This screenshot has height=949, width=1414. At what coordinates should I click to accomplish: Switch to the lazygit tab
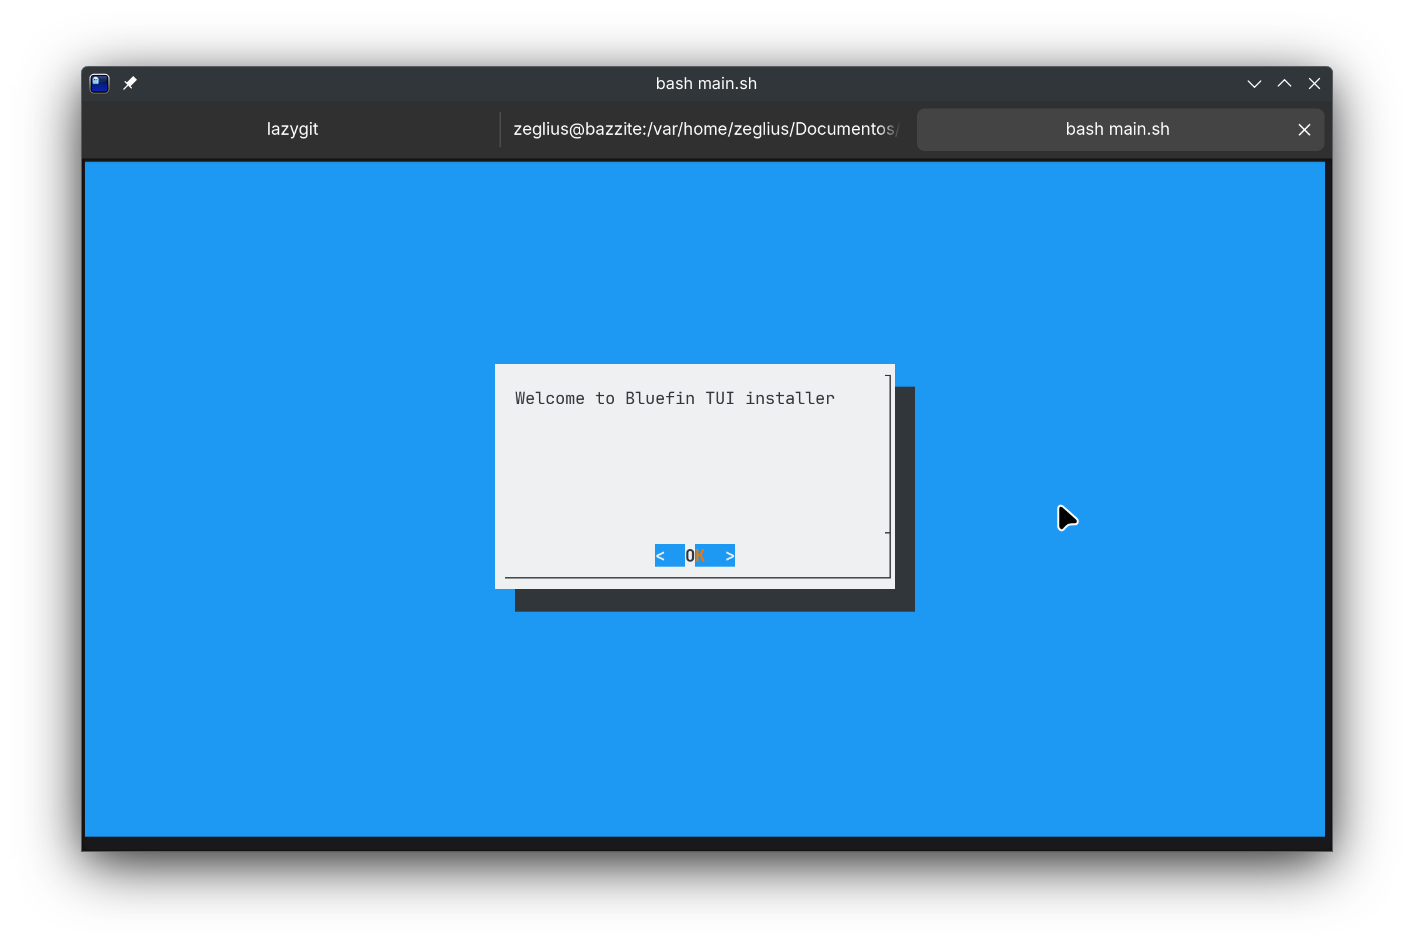pos(292,129)
